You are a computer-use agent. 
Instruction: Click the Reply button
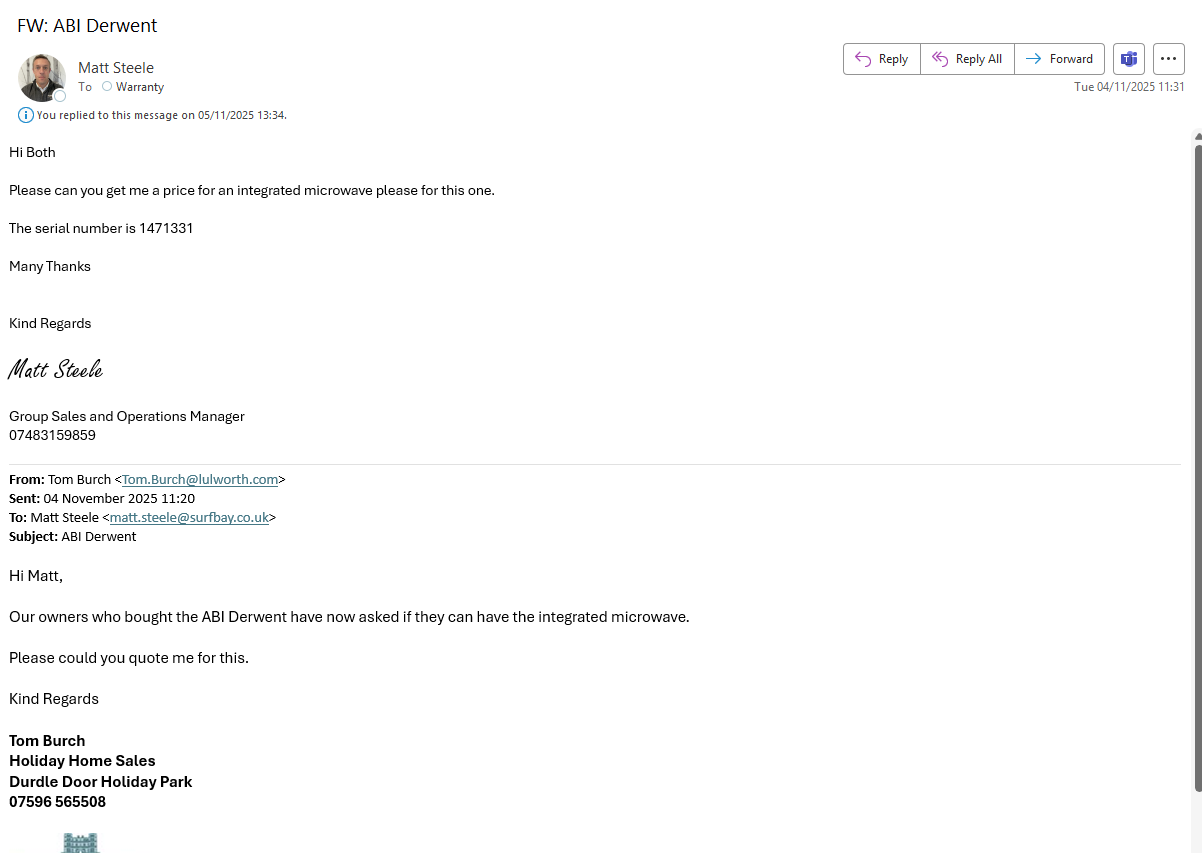pos(881,59)
